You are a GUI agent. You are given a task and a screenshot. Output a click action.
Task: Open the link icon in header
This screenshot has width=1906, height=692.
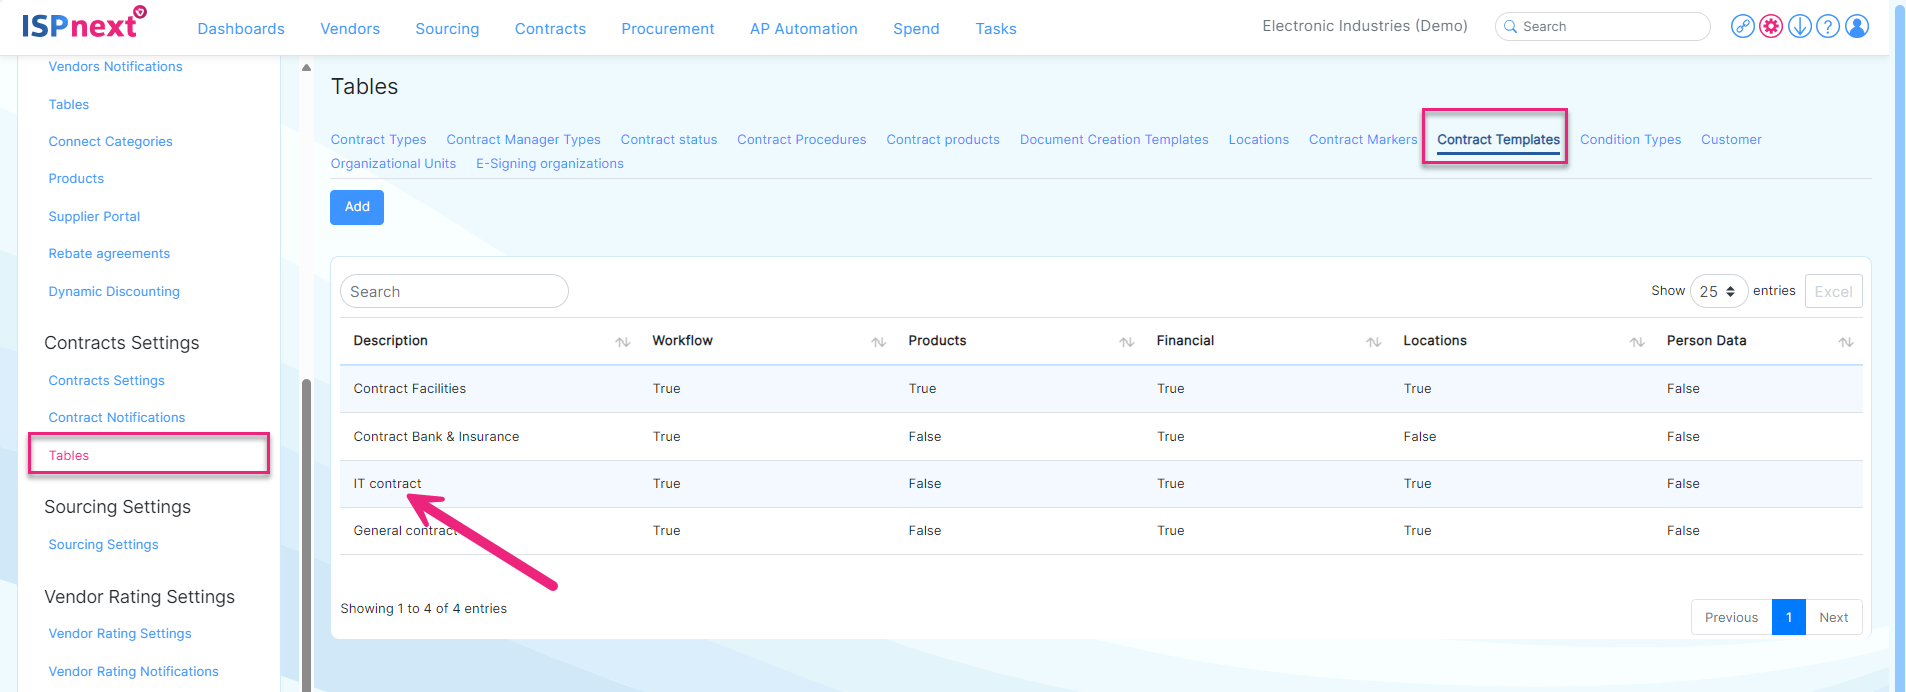pyautogui.click(x=1743, y=27)
